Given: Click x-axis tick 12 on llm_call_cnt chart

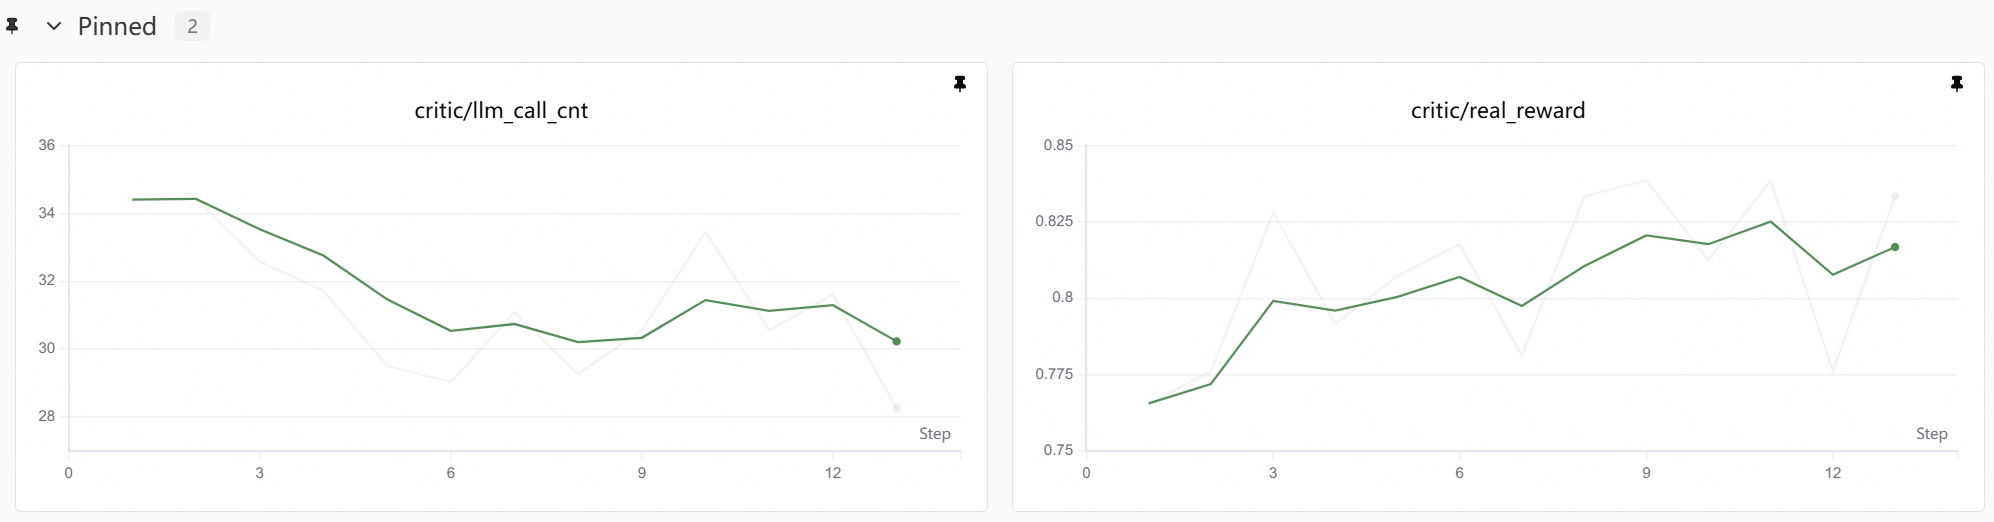Looking at the screenshot, I should (x=833, y=473).
